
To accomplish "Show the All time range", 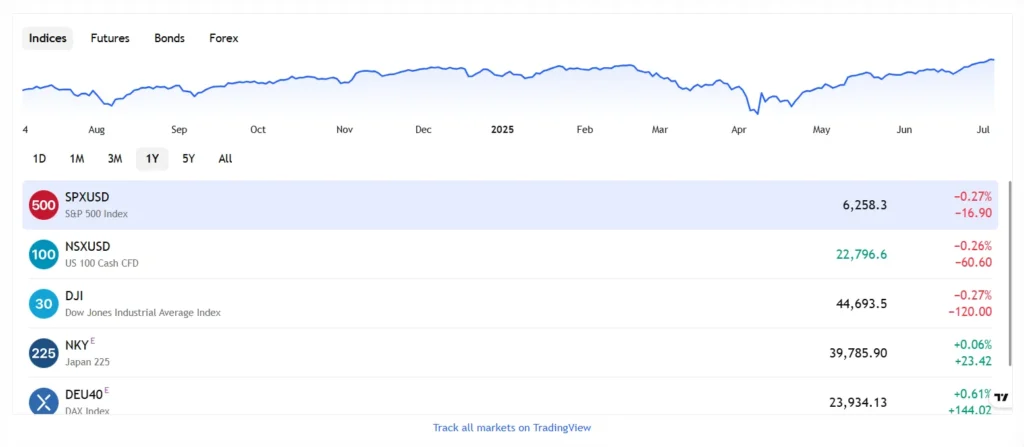I will [225, 158].
